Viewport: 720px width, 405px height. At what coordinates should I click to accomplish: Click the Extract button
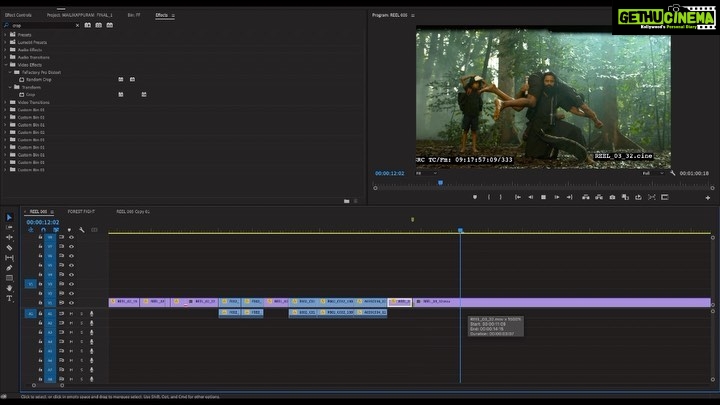pos(599,197)
